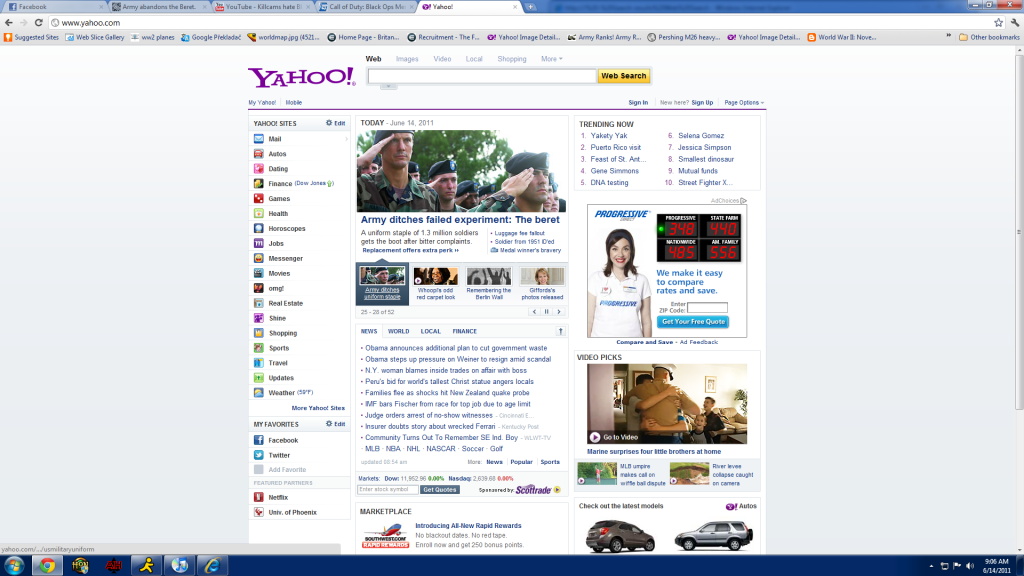Select the WORLD news tab
This screenshot has width=1024, height=576.
tap(398, 331)
